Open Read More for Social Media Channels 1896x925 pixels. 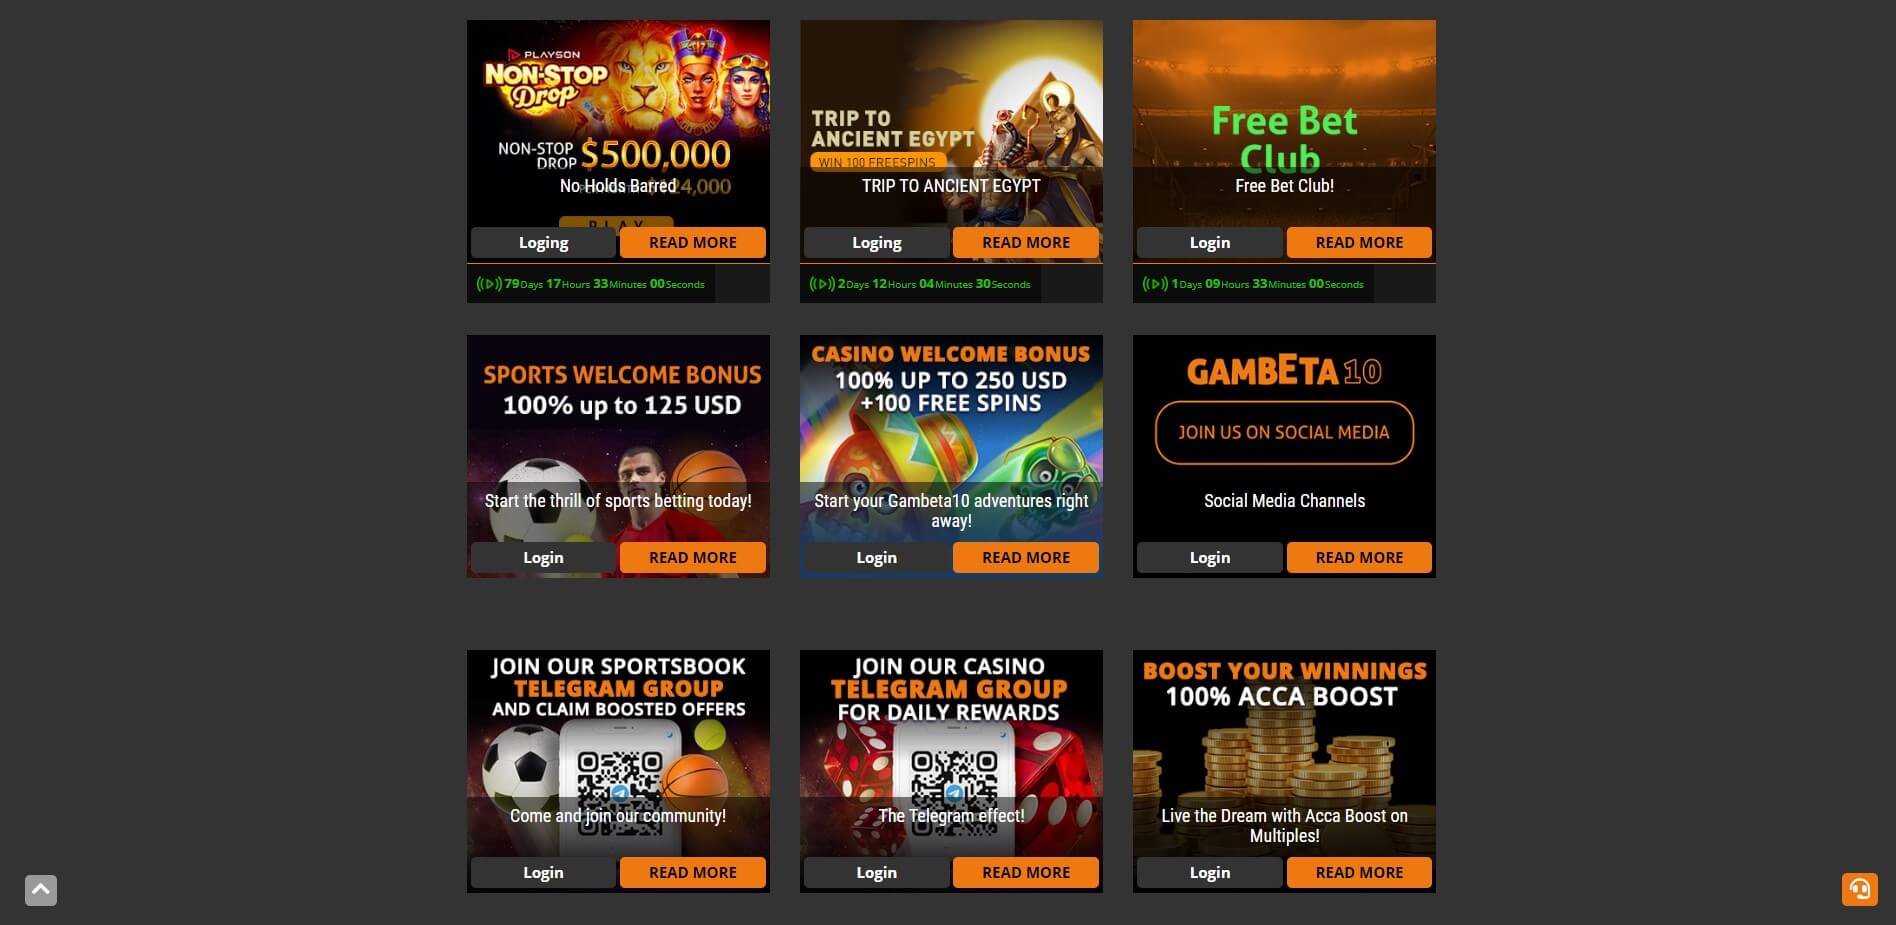click(x=1359, y=558)
